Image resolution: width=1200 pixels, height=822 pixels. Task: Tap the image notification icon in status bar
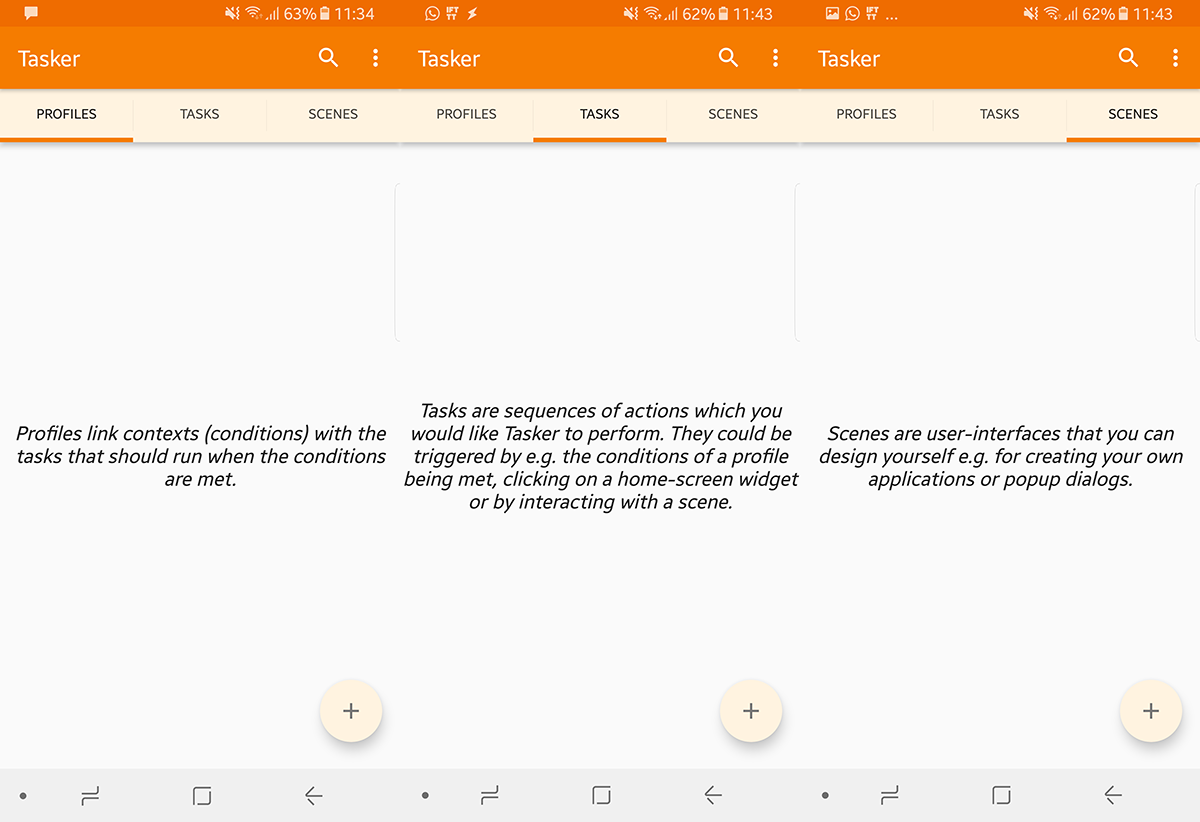[832, 14]
